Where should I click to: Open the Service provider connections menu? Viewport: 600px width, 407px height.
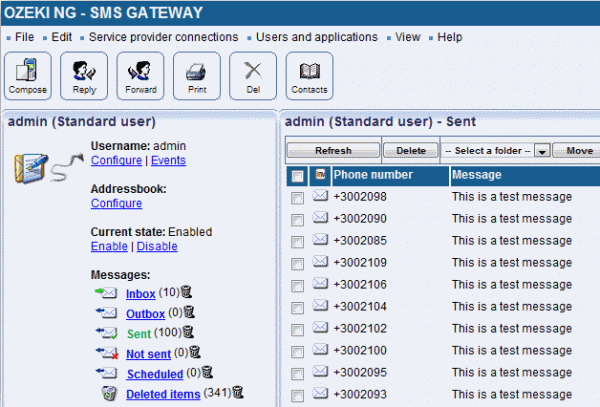(x=163, y=37)
